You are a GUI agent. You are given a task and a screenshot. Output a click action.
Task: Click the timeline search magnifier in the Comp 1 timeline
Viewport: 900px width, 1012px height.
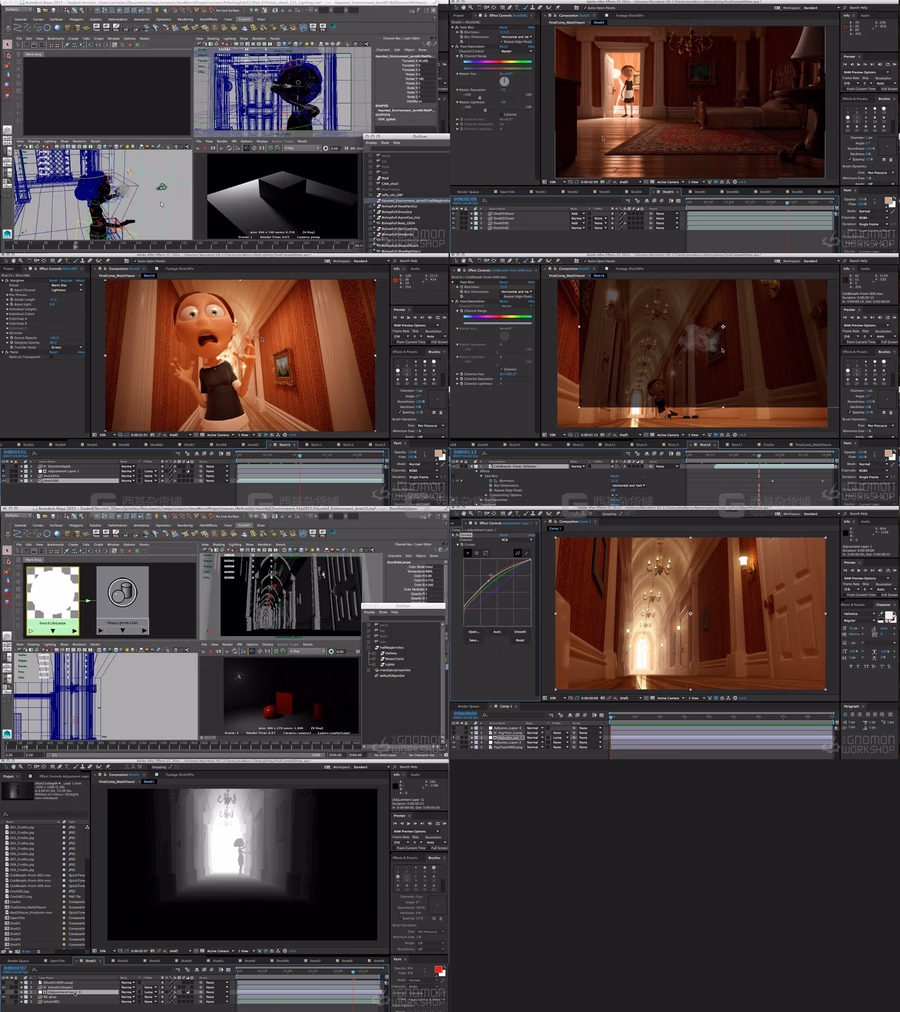[x=485, y=715]
